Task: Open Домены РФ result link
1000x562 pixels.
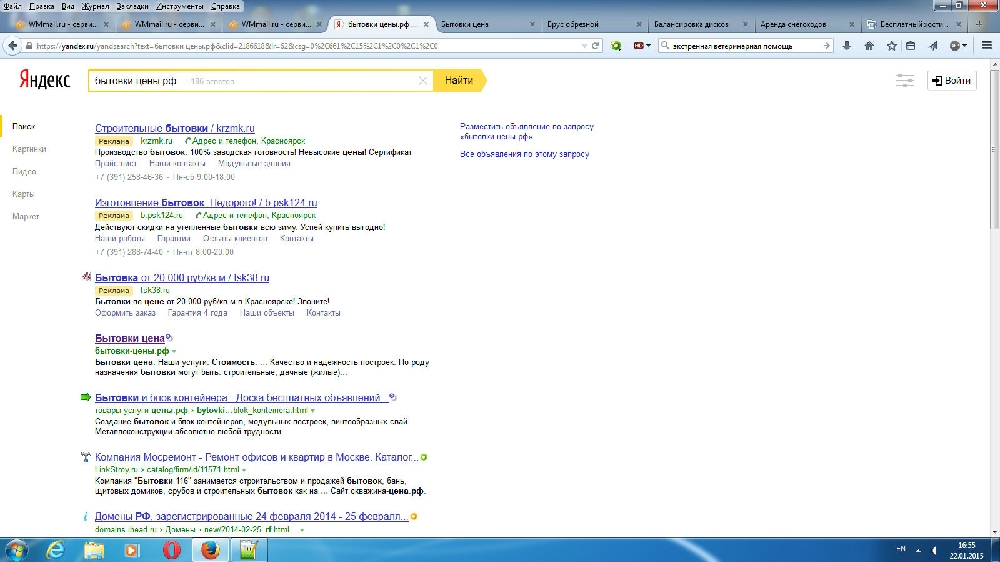Action: coord(251,516)
